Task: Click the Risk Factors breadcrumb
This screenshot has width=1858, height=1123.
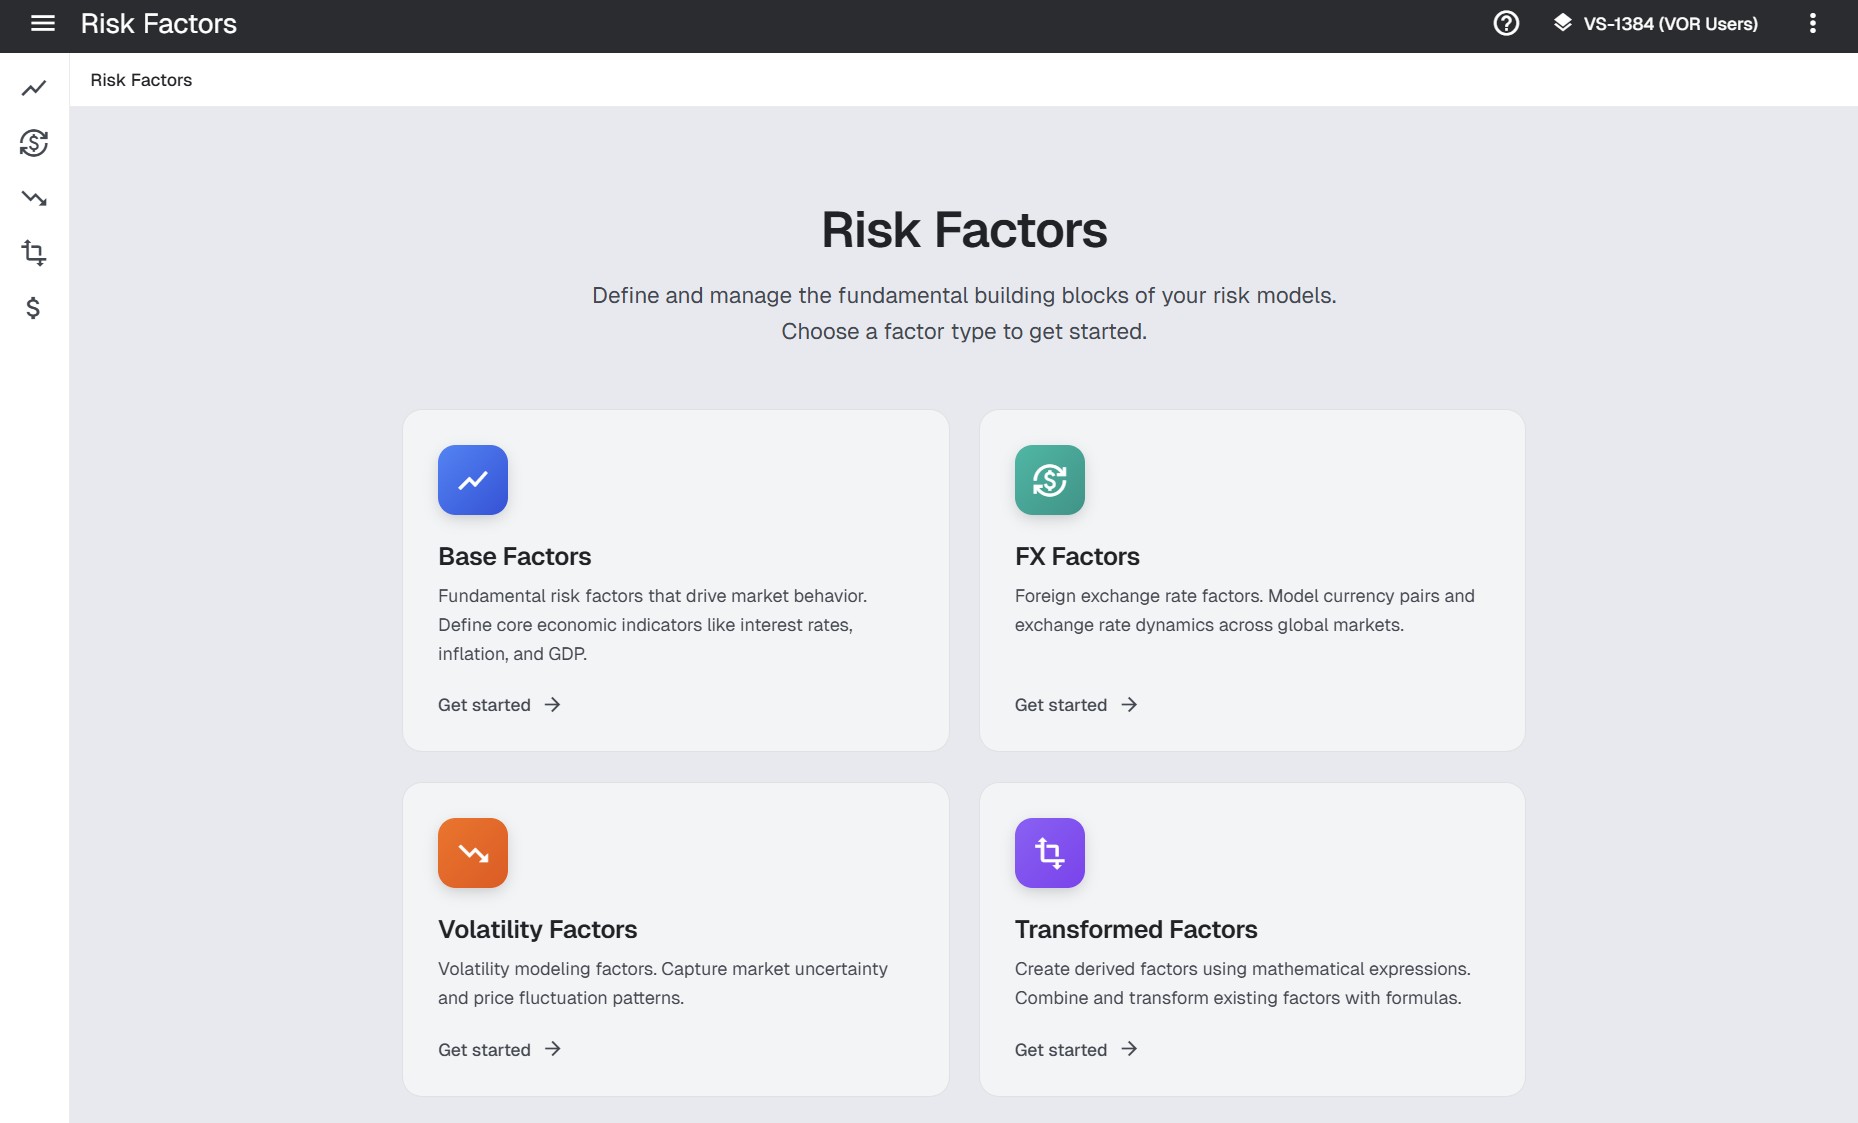Action: [141, 80]
